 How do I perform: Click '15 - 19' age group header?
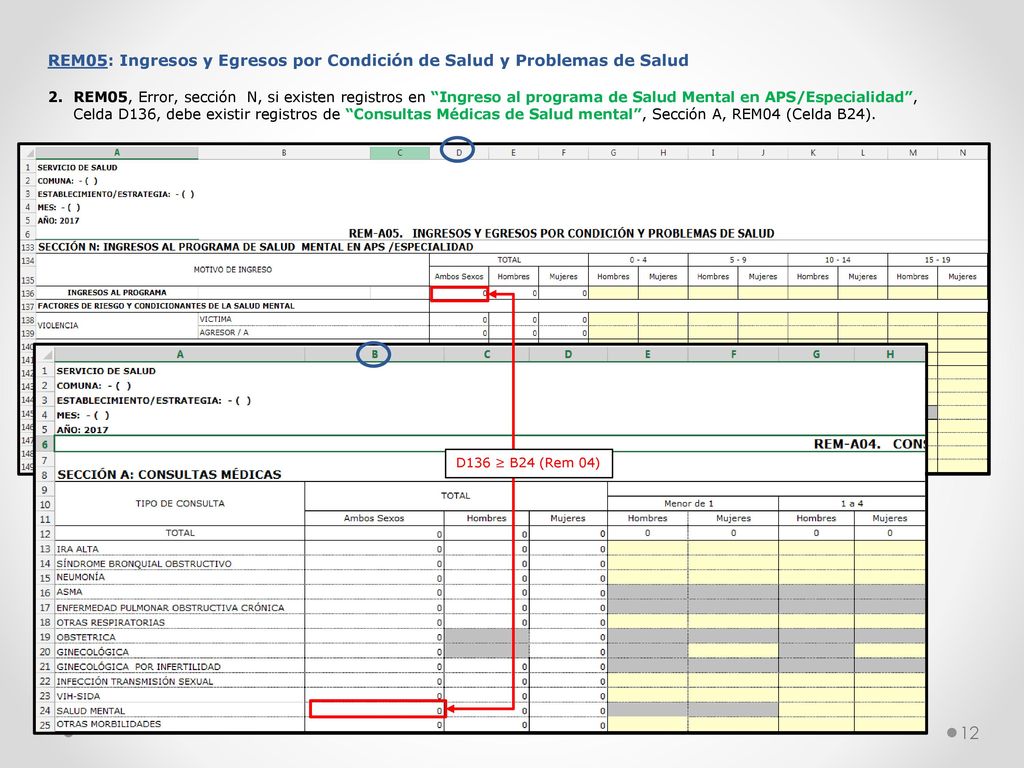937,260
